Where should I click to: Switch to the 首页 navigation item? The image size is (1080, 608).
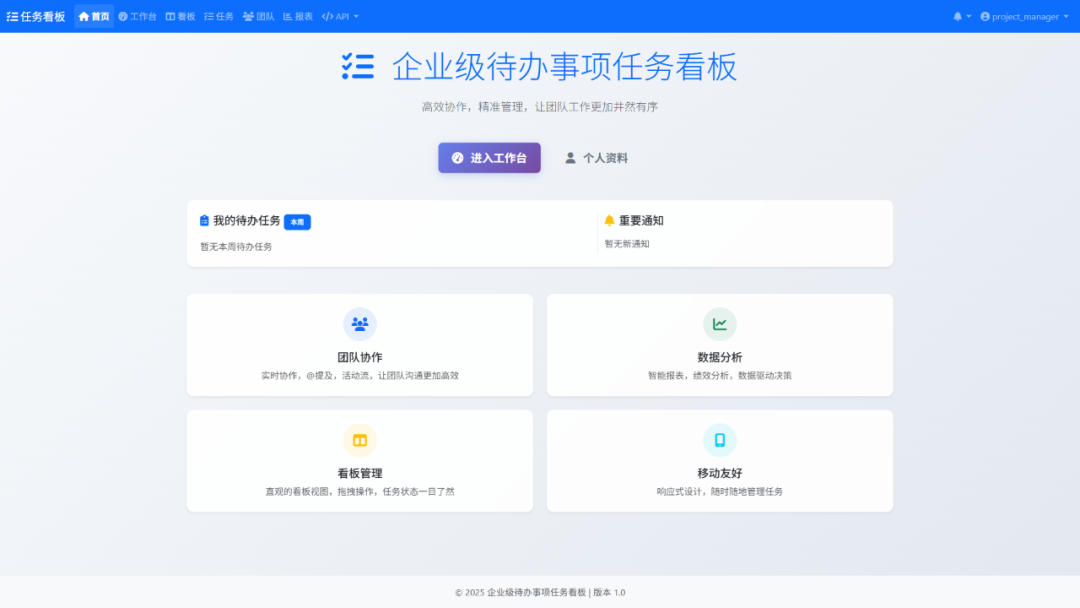click(95, 15)
